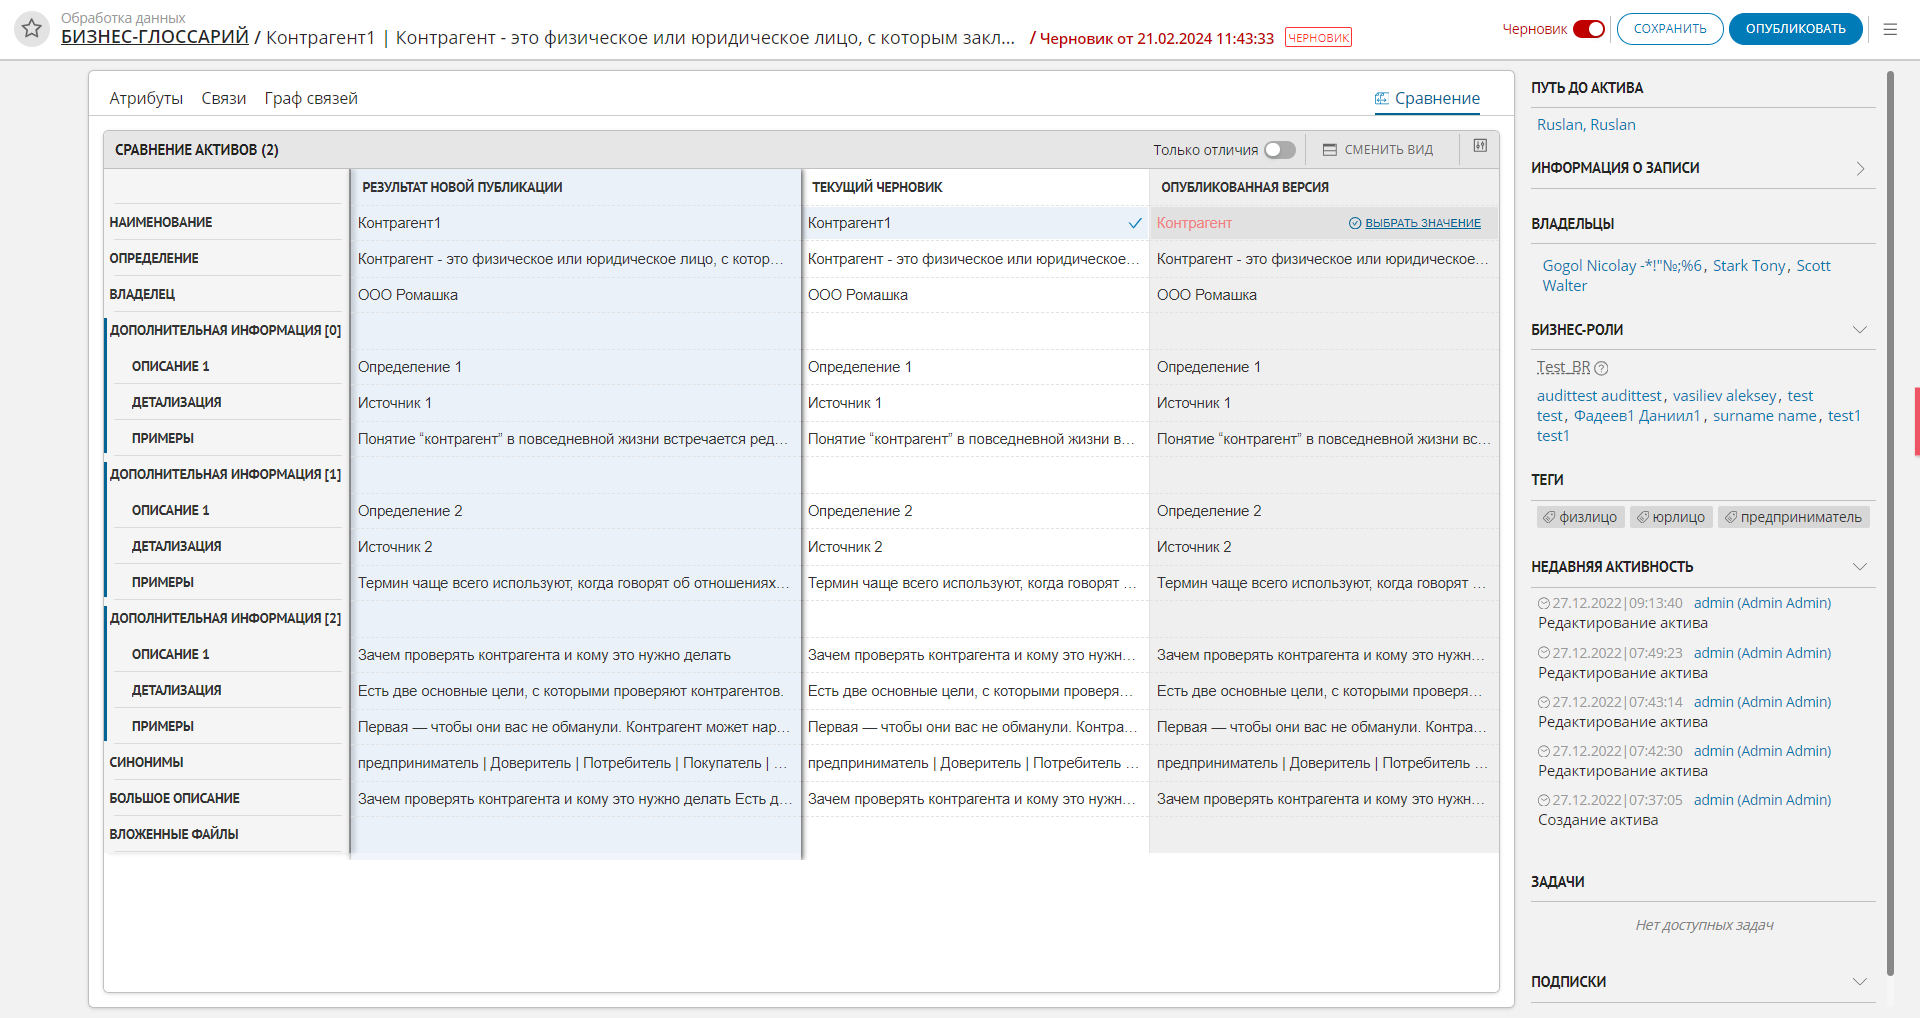Image resolution: width=1920 pixels, height=1018 pixels.
Task: Collapse the Бизнес-роли section
Action: pyautogui.click(x=1860, y=330)
